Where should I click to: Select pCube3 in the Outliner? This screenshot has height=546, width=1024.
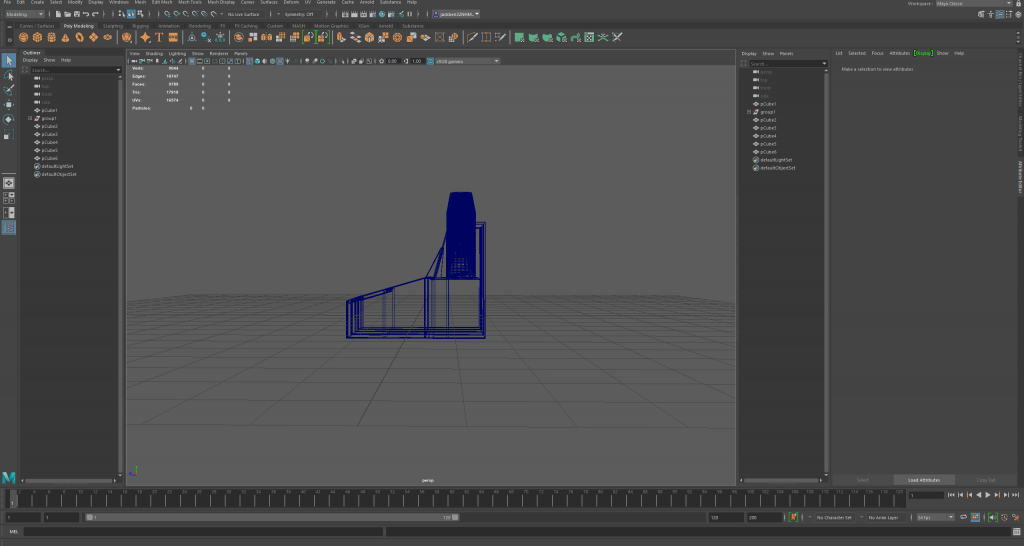tap(50, 134)
